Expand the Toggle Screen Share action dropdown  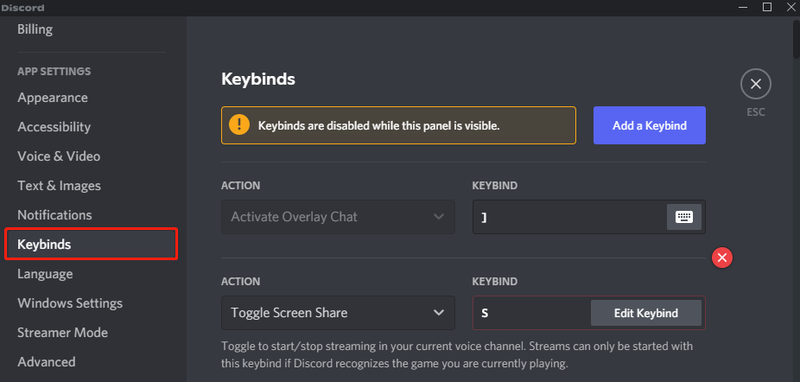338,313
